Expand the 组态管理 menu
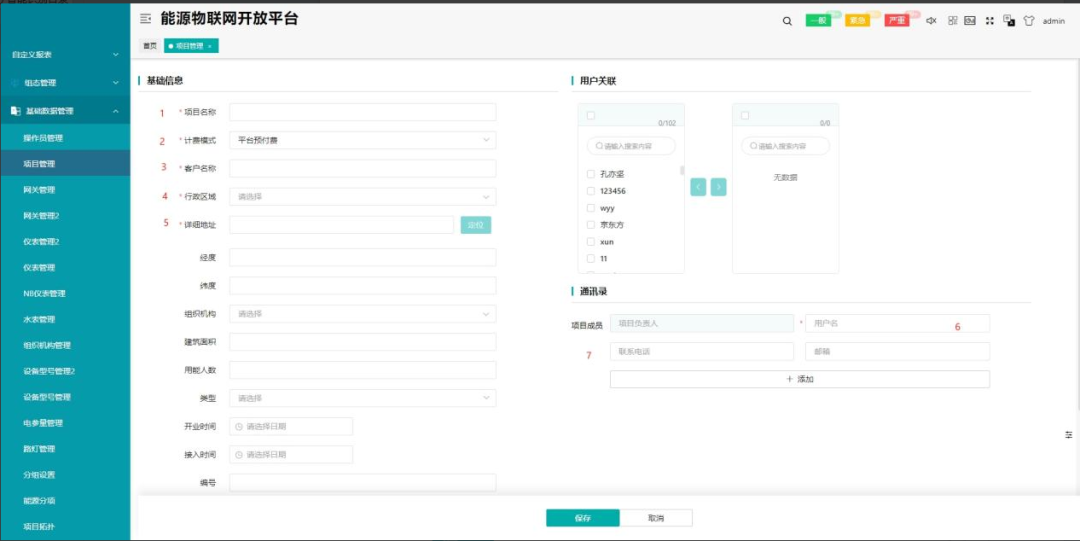Viewport: 1080px width, 541px height. click(65, 83)
